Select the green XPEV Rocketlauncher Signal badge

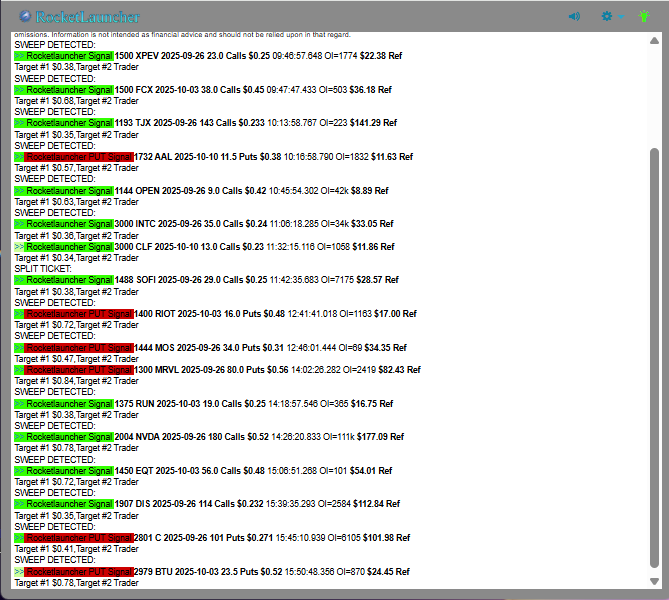point(69,56)
